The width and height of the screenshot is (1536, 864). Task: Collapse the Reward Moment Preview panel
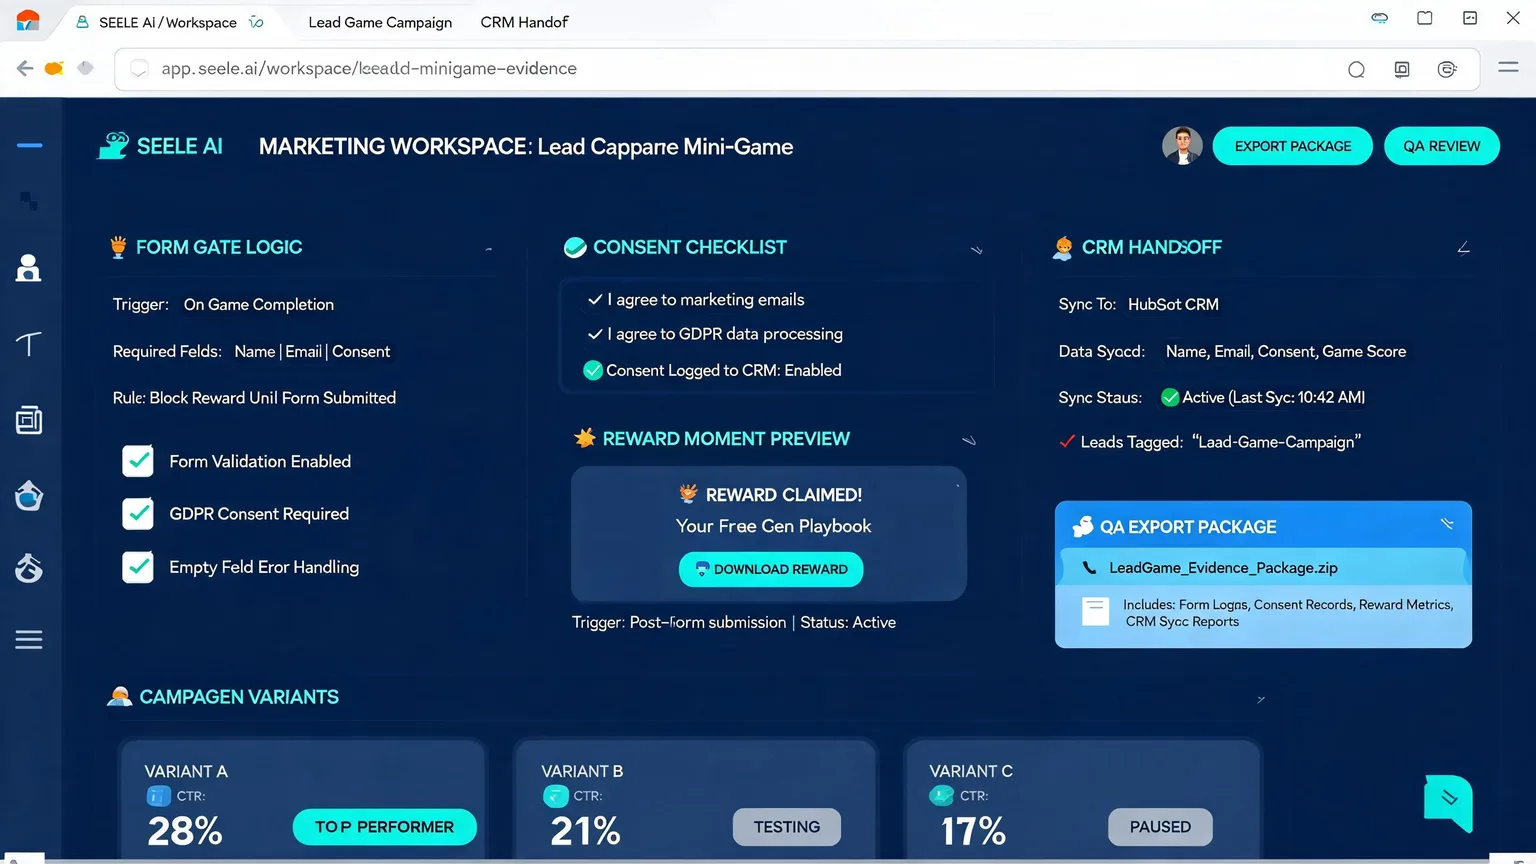click(968, 440)
